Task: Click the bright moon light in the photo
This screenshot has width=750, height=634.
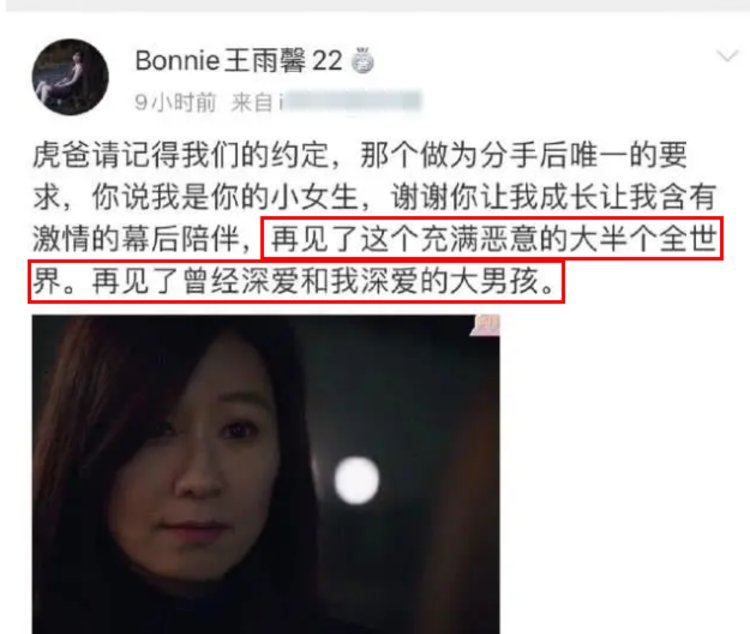Action: pyautogui.click(x=356, y=480)
